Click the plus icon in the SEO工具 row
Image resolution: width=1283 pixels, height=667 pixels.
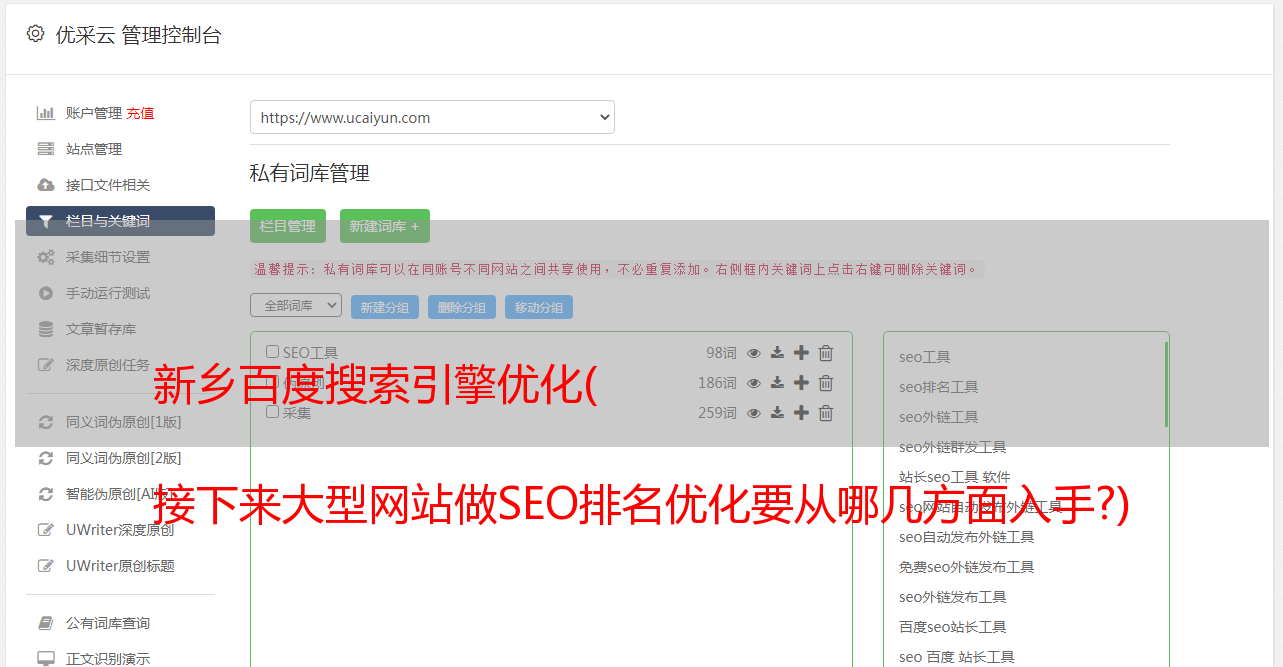tap(801, 353)
